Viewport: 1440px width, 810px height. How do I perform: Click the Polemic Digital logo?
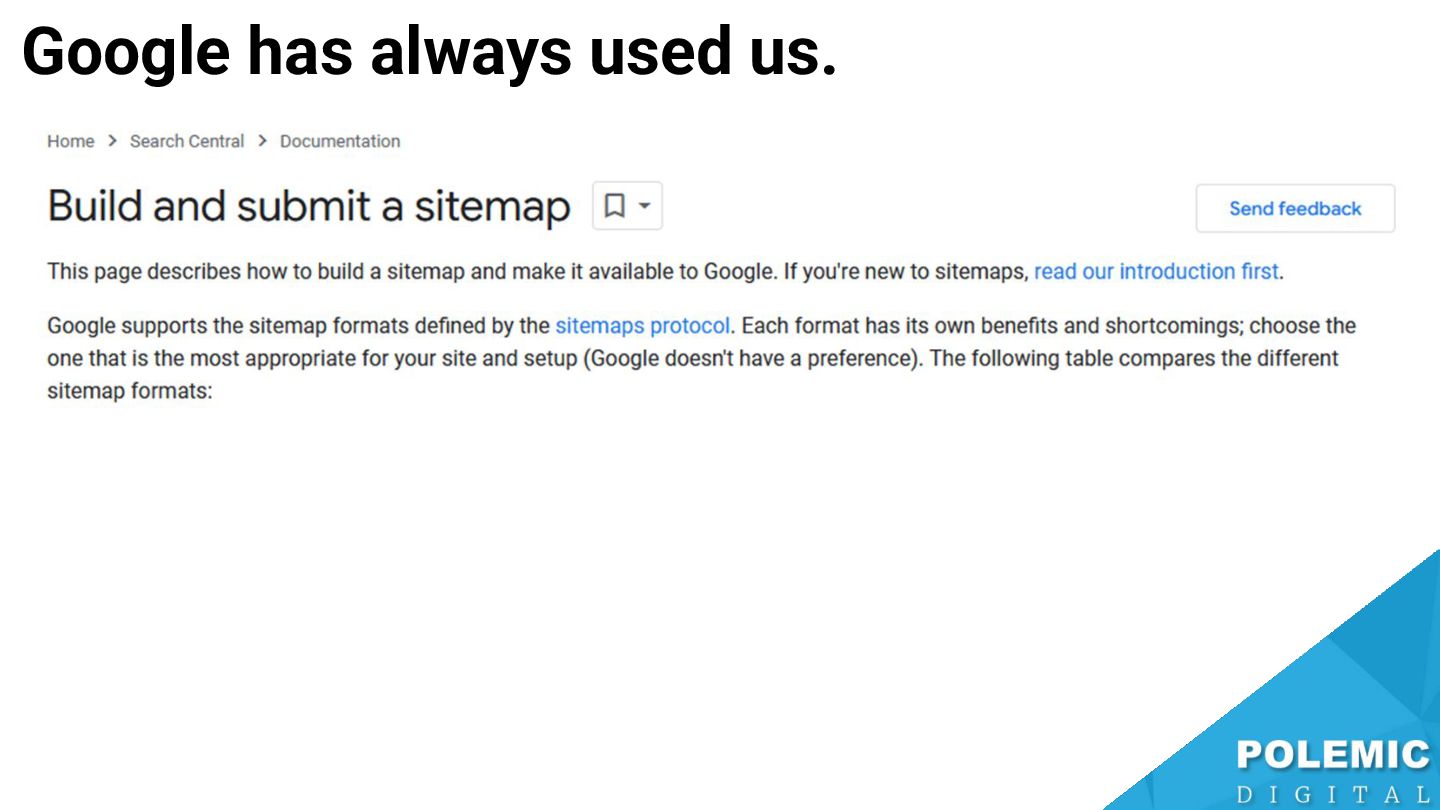pyautogui.click(x=1333, y=770)
